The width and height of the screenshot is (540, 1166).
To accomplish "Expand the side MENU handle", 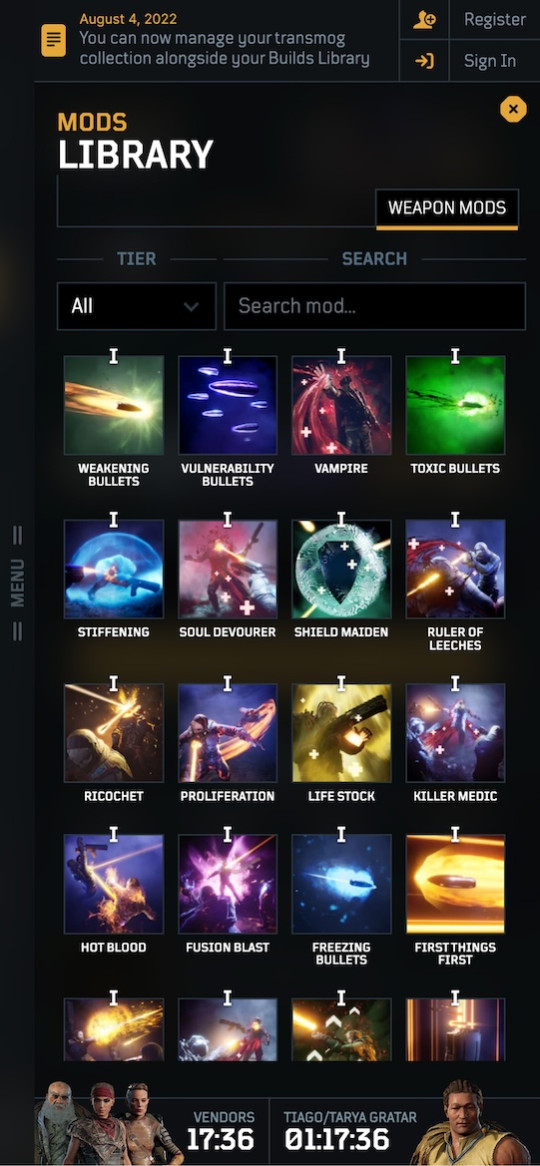I will tap(17, 583).
